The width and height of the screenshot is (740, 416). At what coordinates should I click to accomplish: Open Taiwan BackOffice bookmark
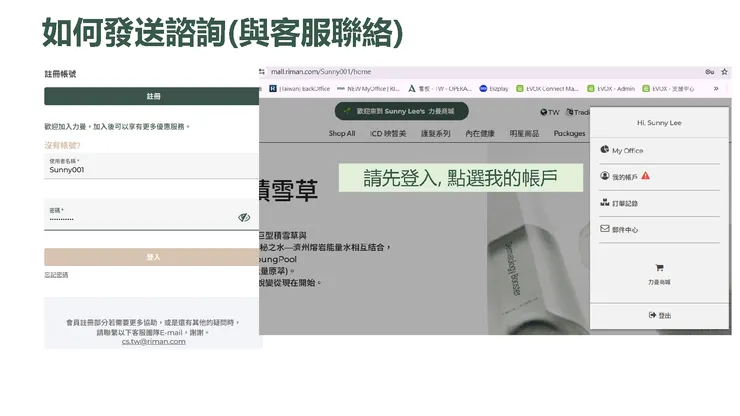click(x=300, y=88)
